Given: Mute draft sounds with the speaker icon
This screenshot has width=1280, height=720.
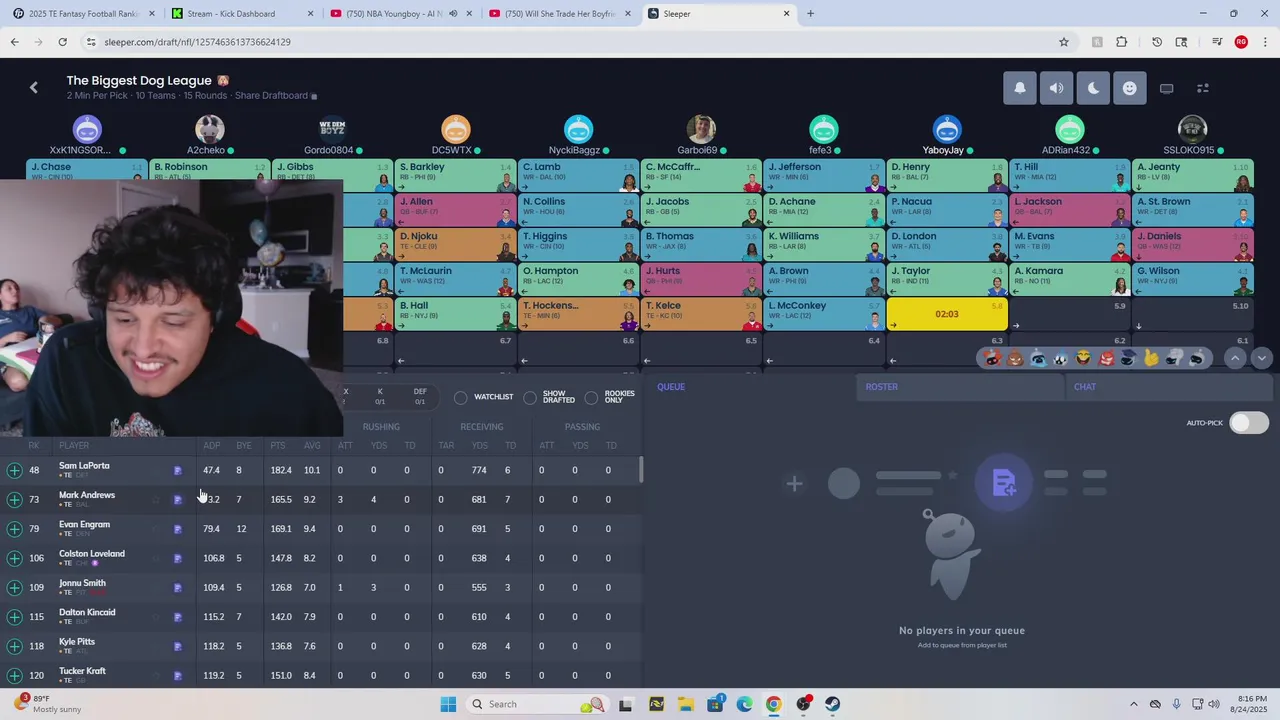Looking at the screenshot, I should (1056, 88).
